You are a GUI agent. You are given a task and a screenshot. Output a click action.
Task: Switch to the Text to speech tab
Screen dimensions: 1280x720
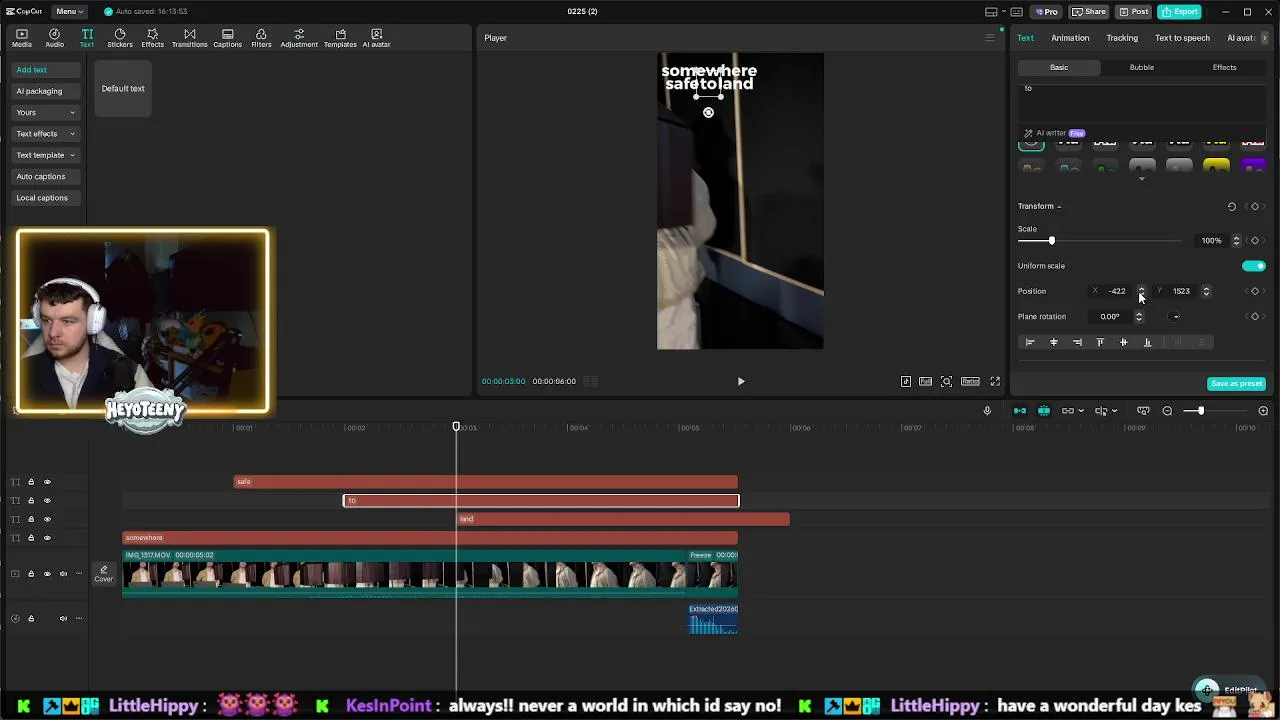[x=1182, y=38]
